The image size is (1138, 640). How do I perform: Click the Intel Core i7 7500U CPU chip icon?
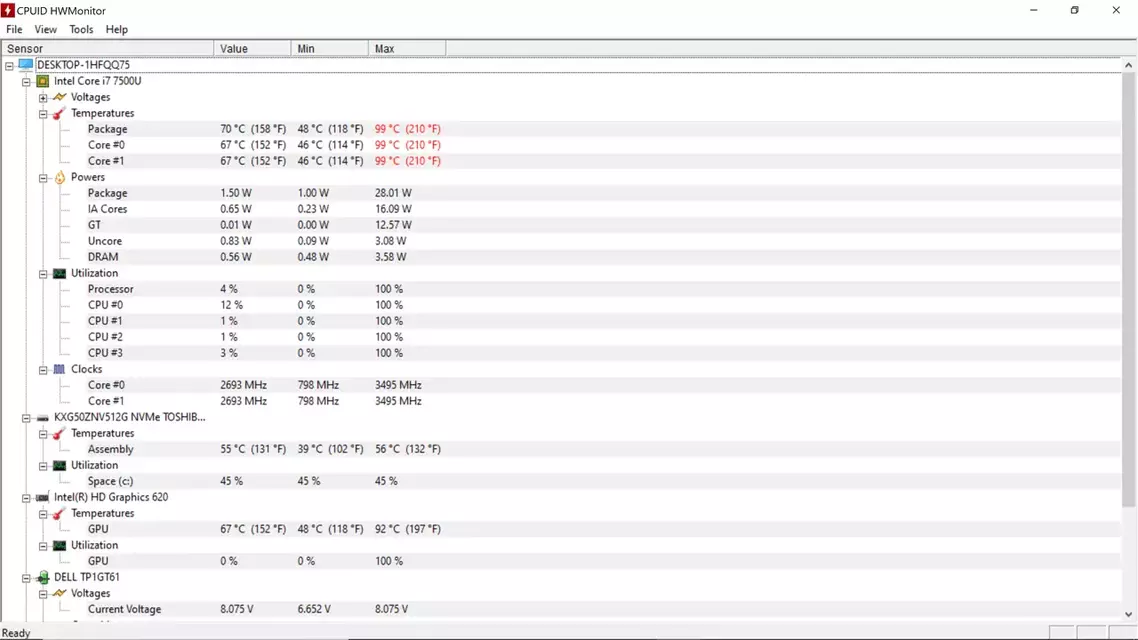[43, 81]
